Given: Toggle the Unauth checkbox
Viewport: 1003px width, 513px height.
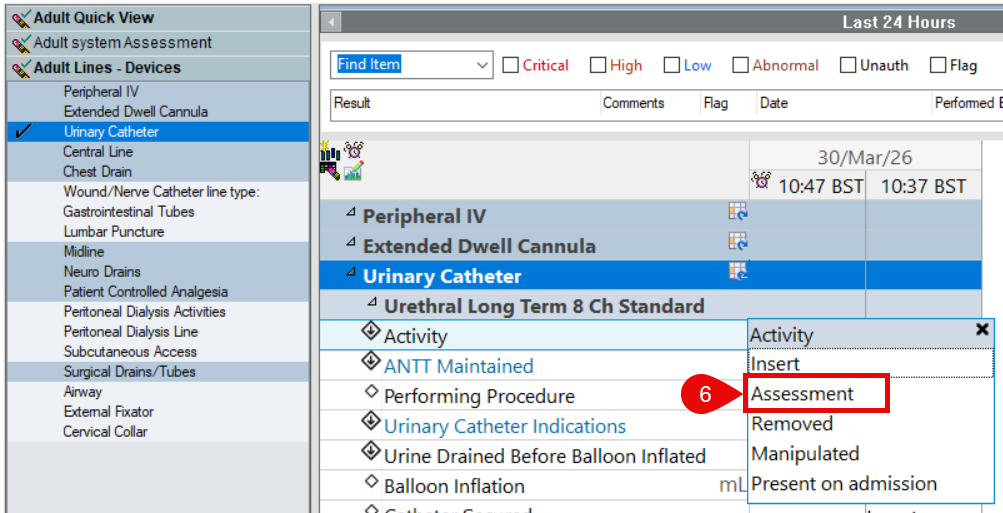Looking at the screenshot, I should [848, 66].
